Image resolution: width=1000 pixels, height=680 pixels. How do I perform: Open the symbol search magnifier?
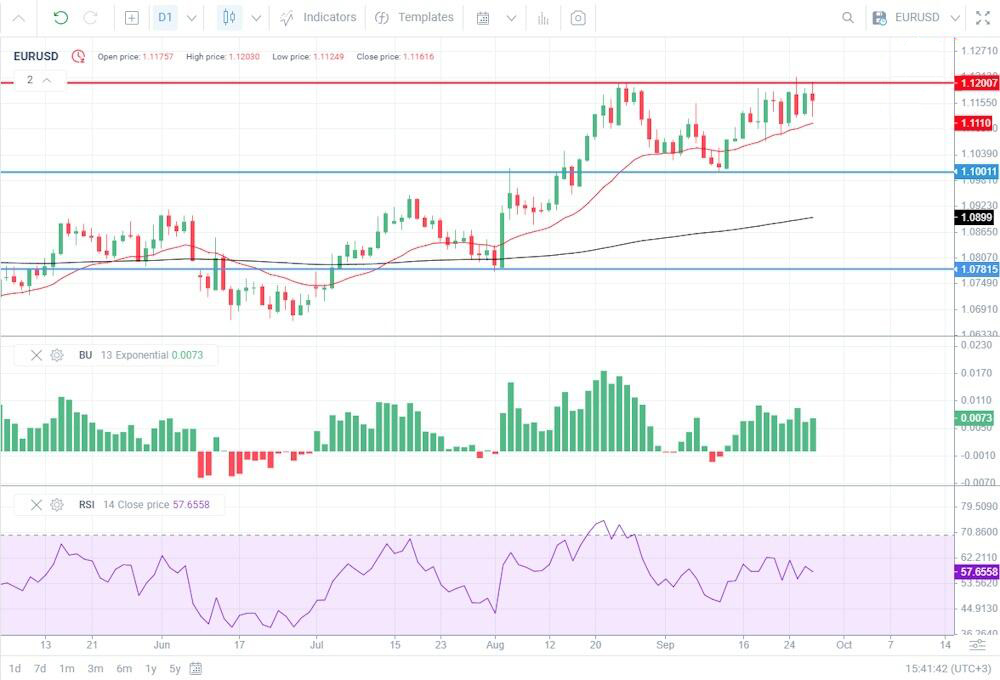pos(848,18)
